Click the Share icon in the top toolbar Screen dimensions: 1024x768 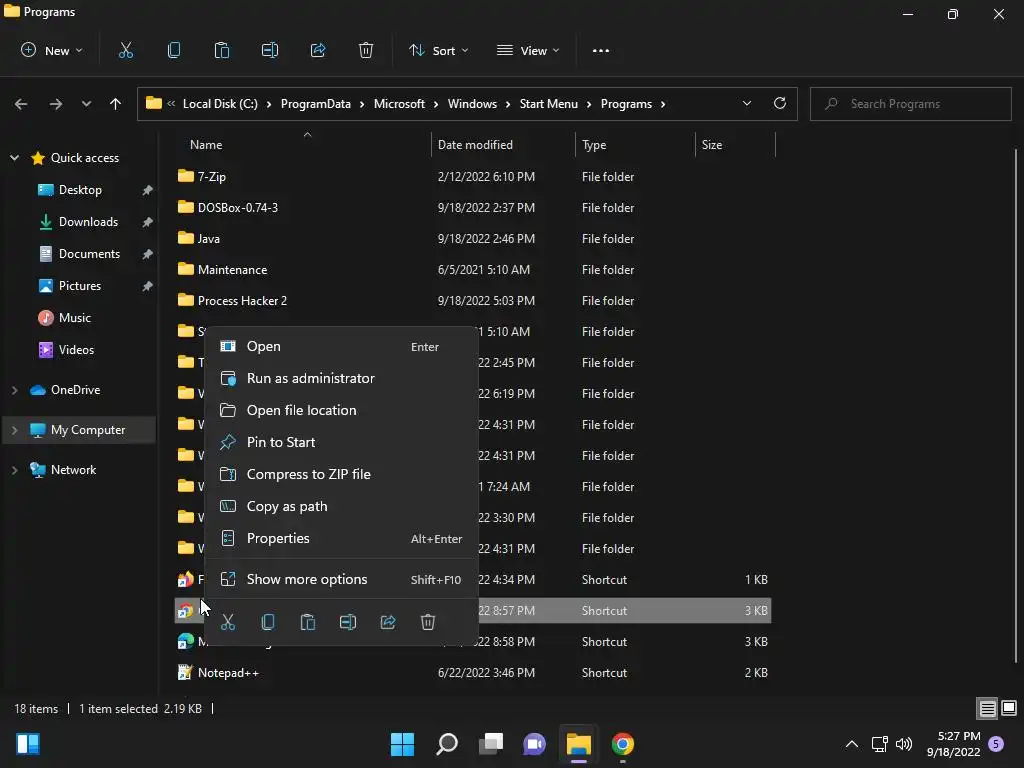coord(318,50)
